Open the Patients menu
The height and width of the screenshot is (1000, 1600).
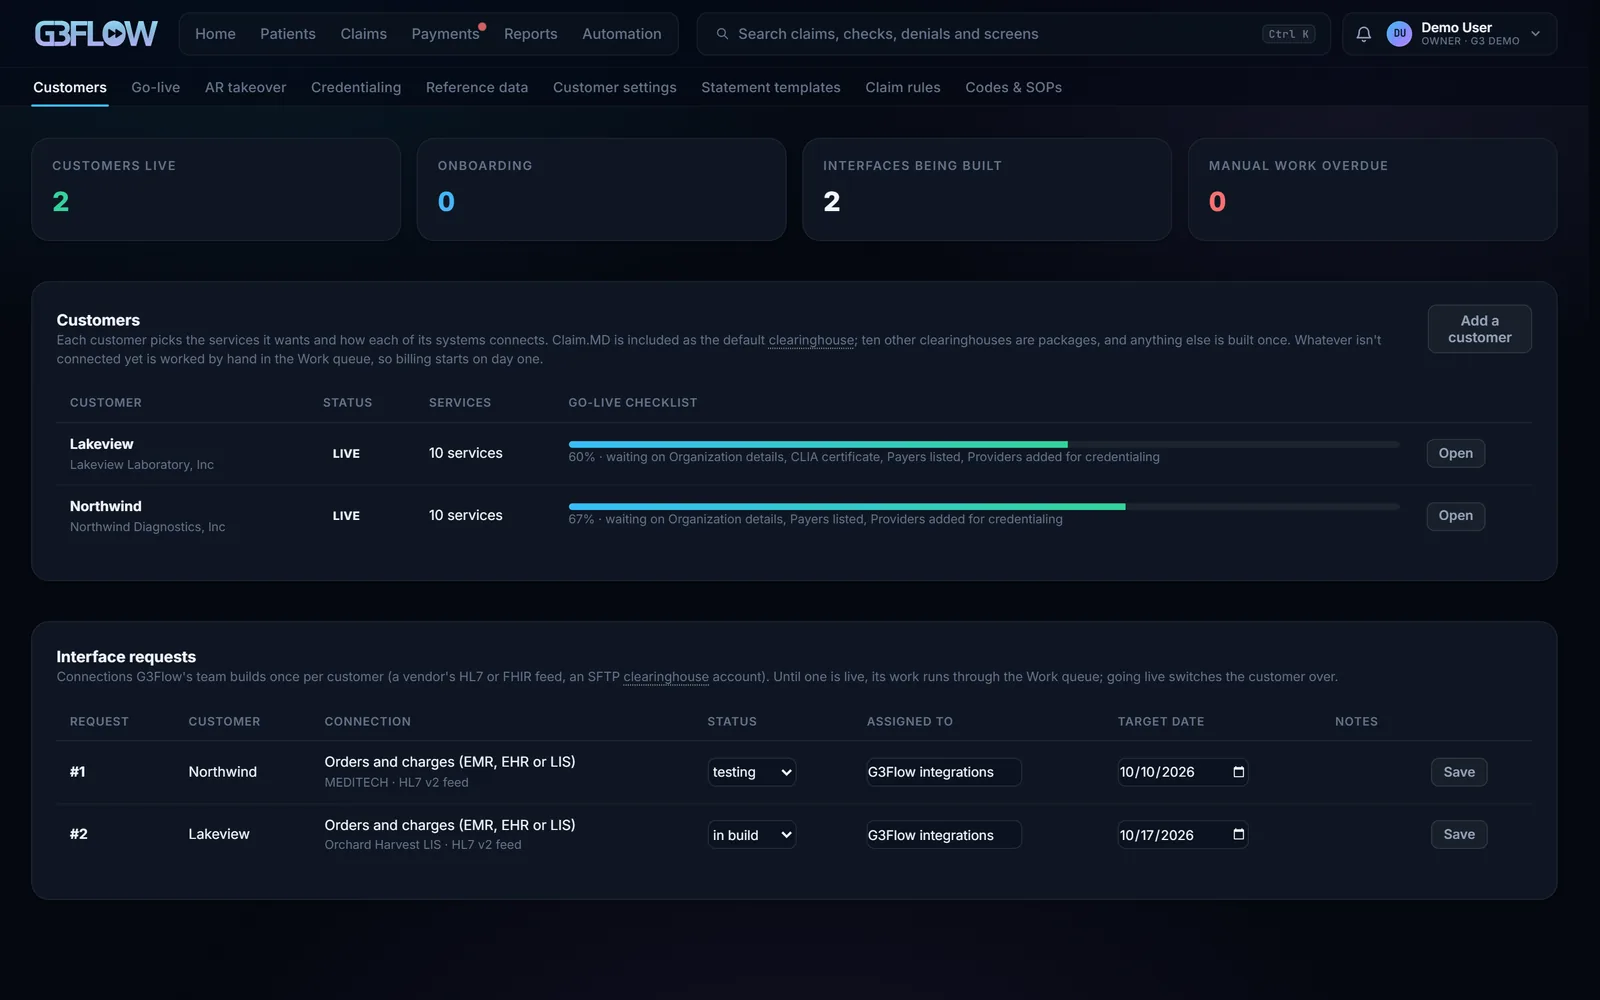coord(288,34)
